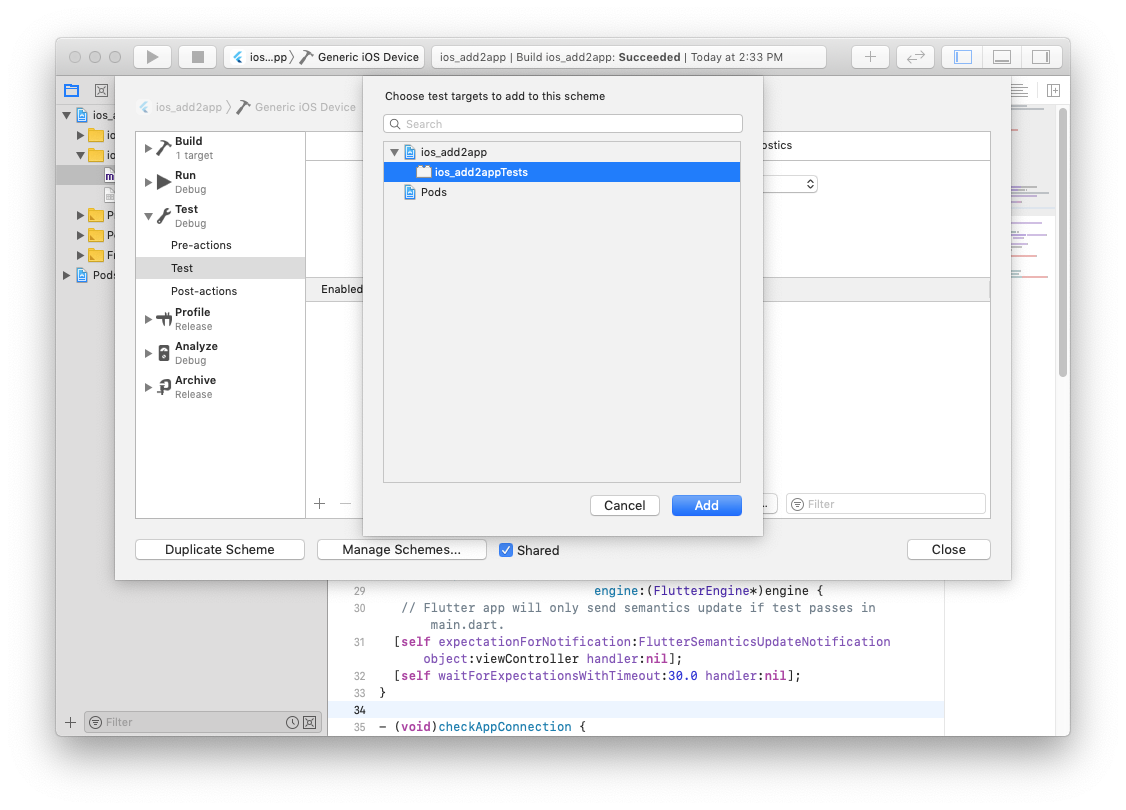Click Cancel in target chooser

tap(624, 505)
